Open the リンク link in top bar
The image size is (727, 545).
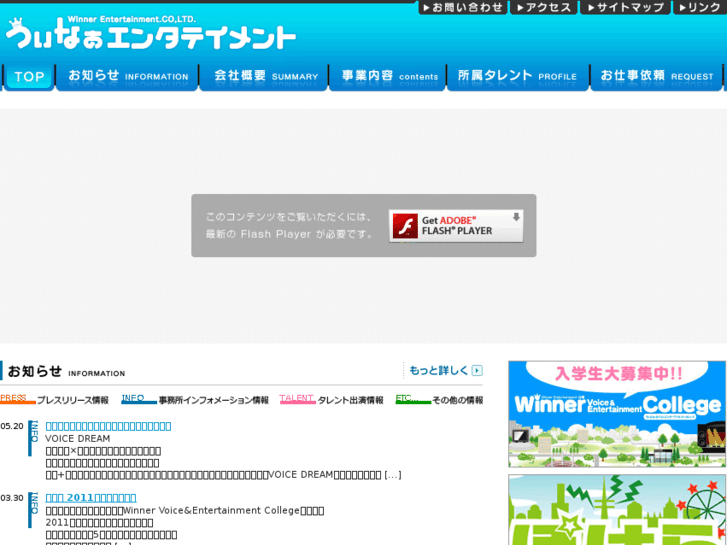tap(700, 7)
